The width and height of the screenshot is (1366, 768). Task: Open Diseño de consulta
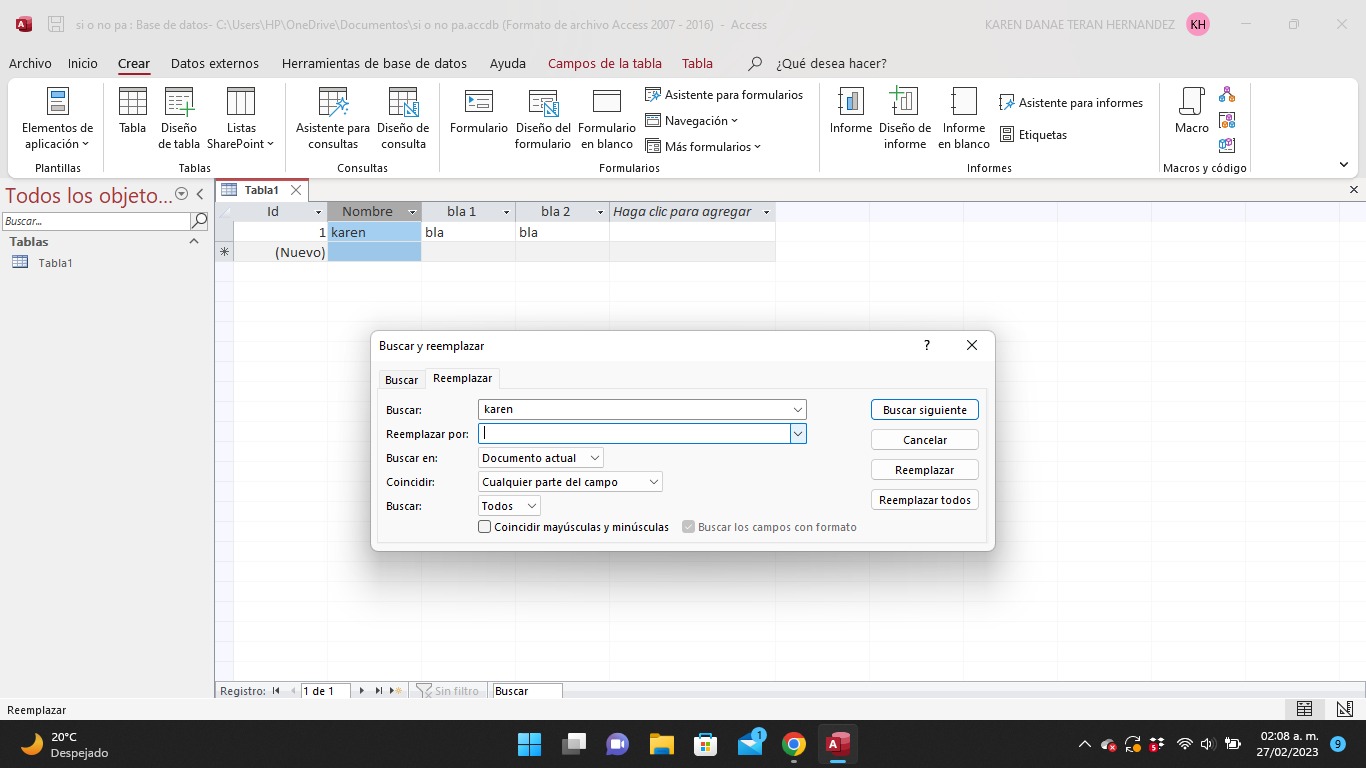[x=403, y=118]
